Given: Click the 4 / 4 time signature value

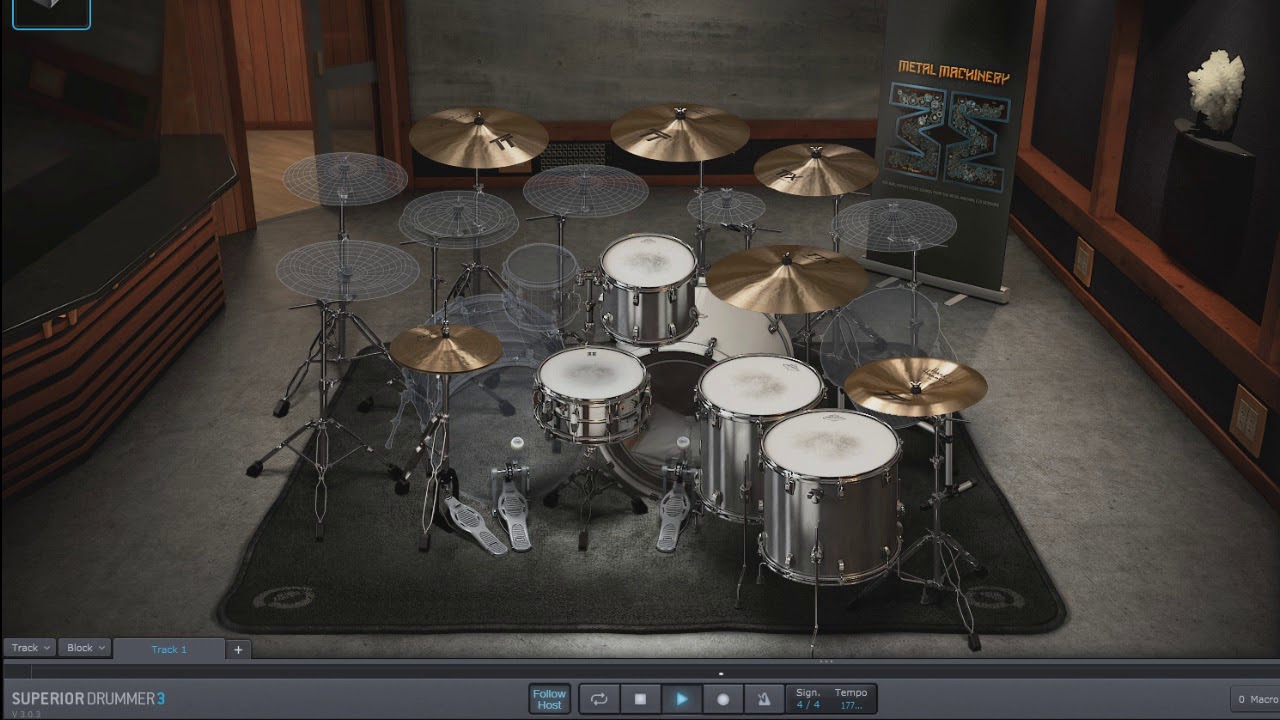Looking at the screenshot, I should coord(807,705).
